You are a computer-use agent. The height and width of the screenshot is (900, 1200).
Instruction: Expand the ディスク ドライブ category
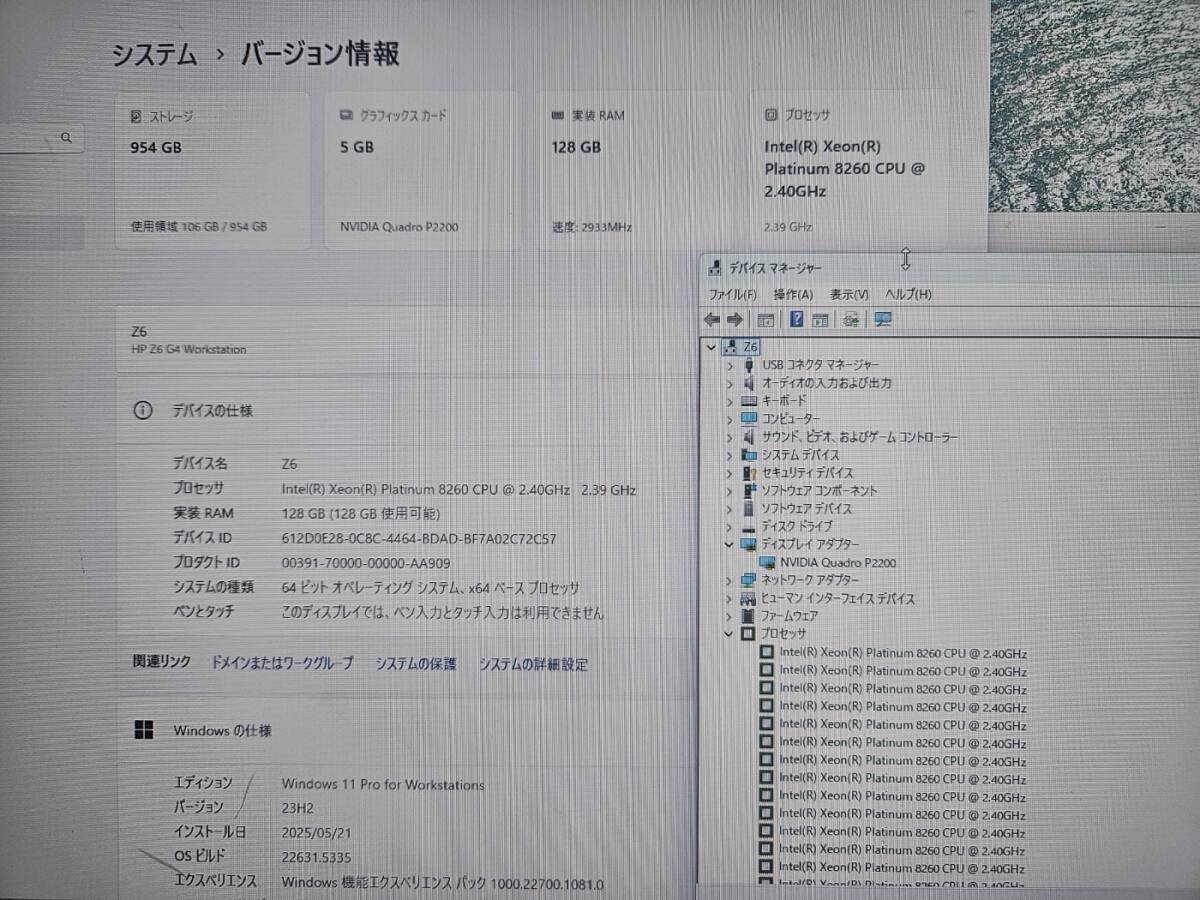pos(729,526)
